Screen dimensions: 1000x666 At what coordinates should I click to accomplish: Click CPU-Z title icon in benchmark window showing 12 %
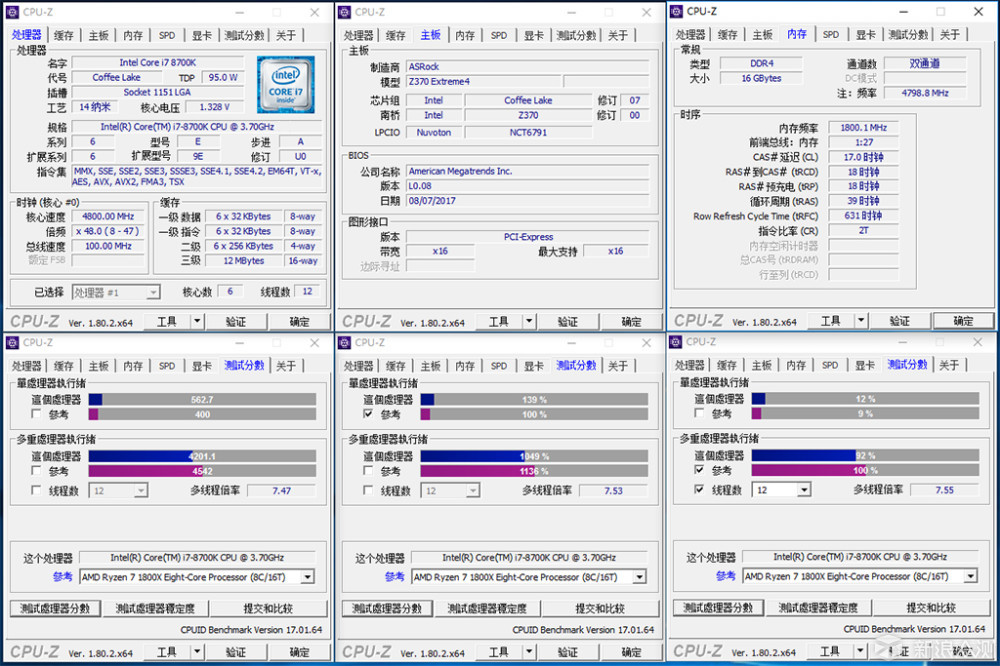(676, 343)
